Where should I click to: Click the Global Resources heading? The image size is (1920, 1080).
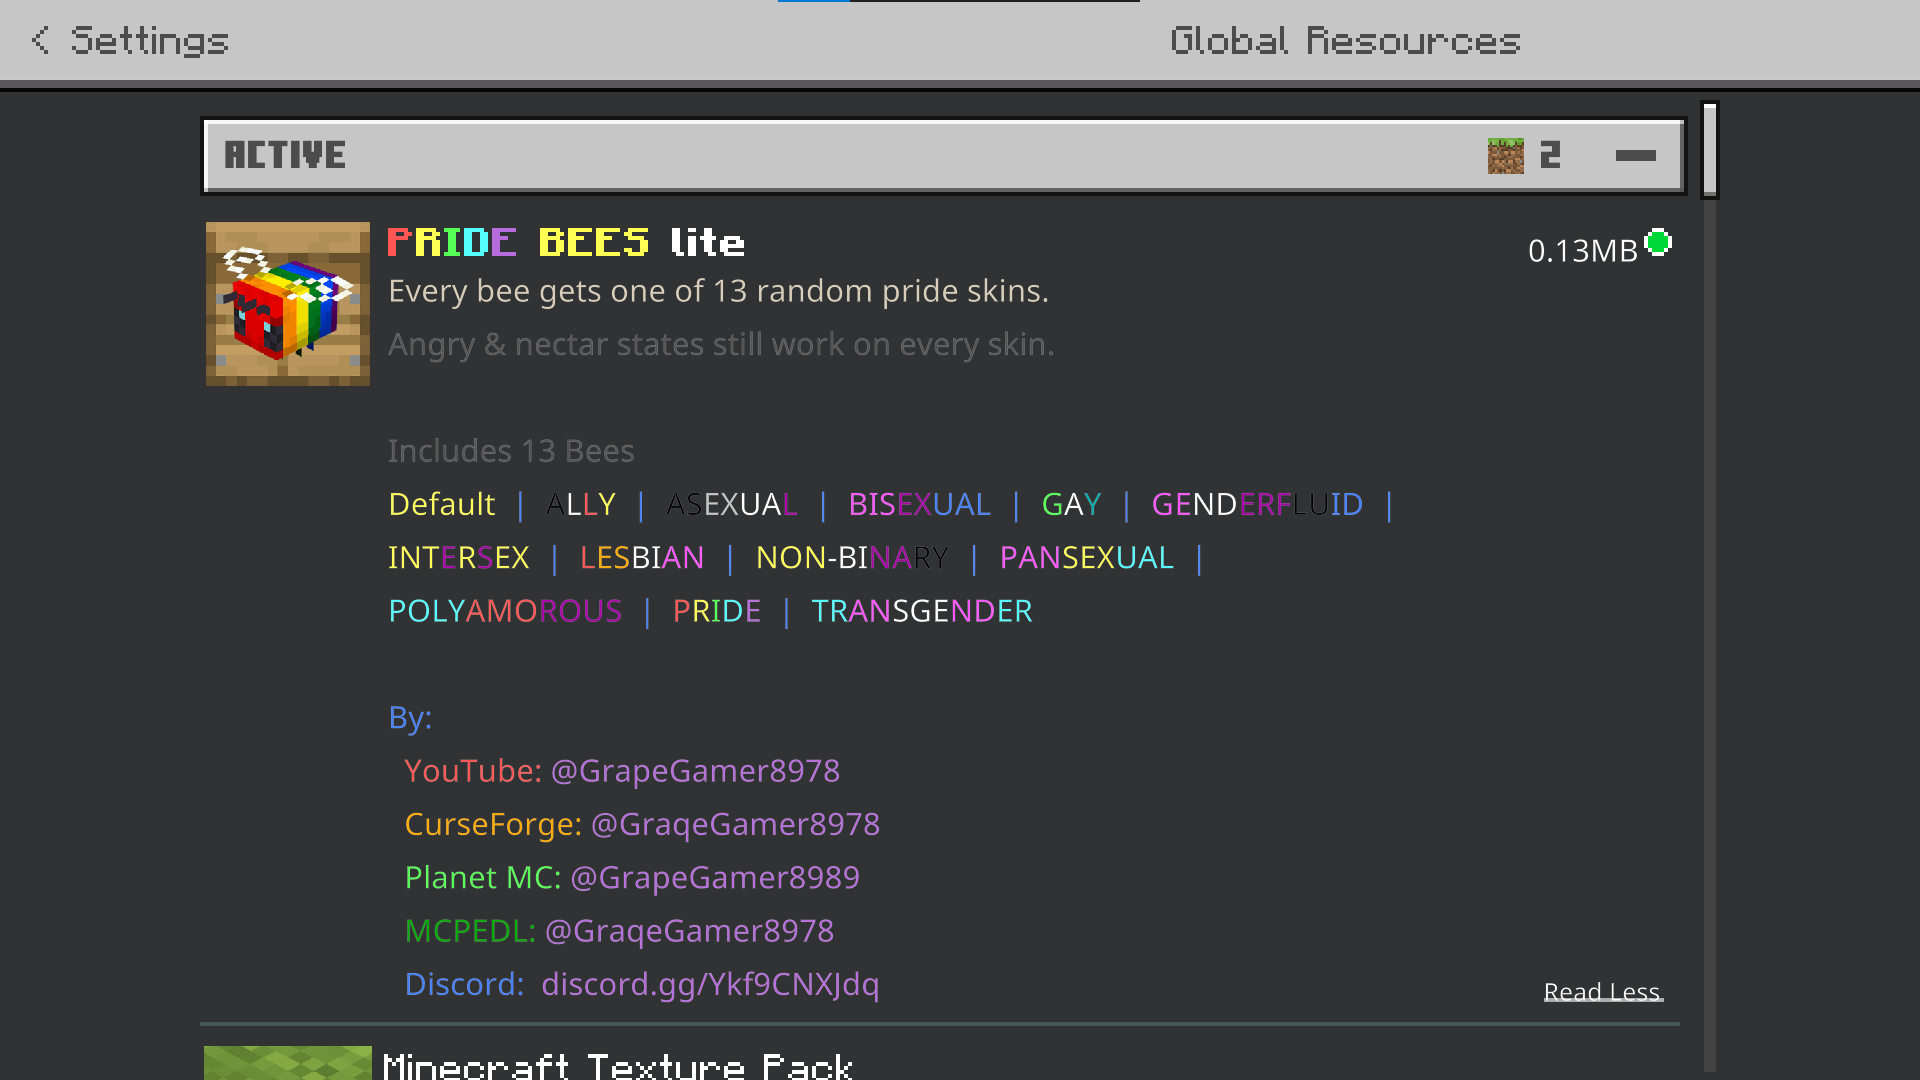click(1346, 40)
